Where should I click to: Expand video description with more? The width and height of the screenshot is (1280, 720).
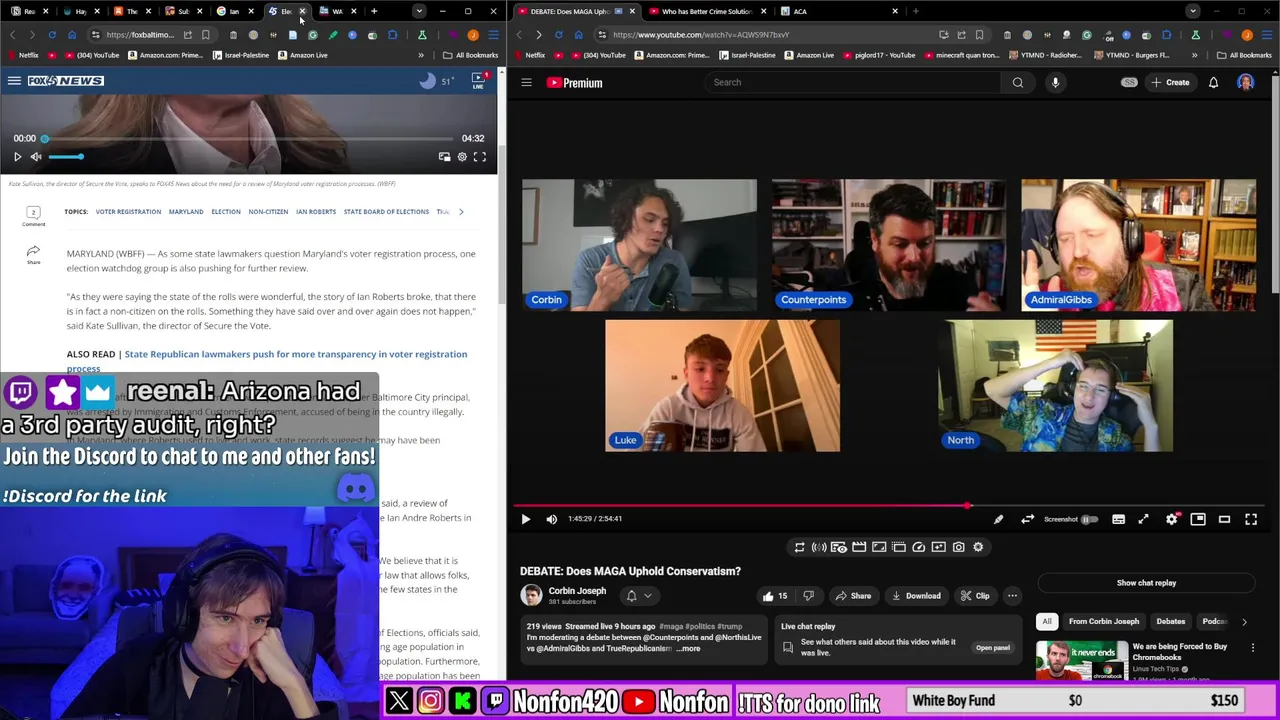click(689, 648)
